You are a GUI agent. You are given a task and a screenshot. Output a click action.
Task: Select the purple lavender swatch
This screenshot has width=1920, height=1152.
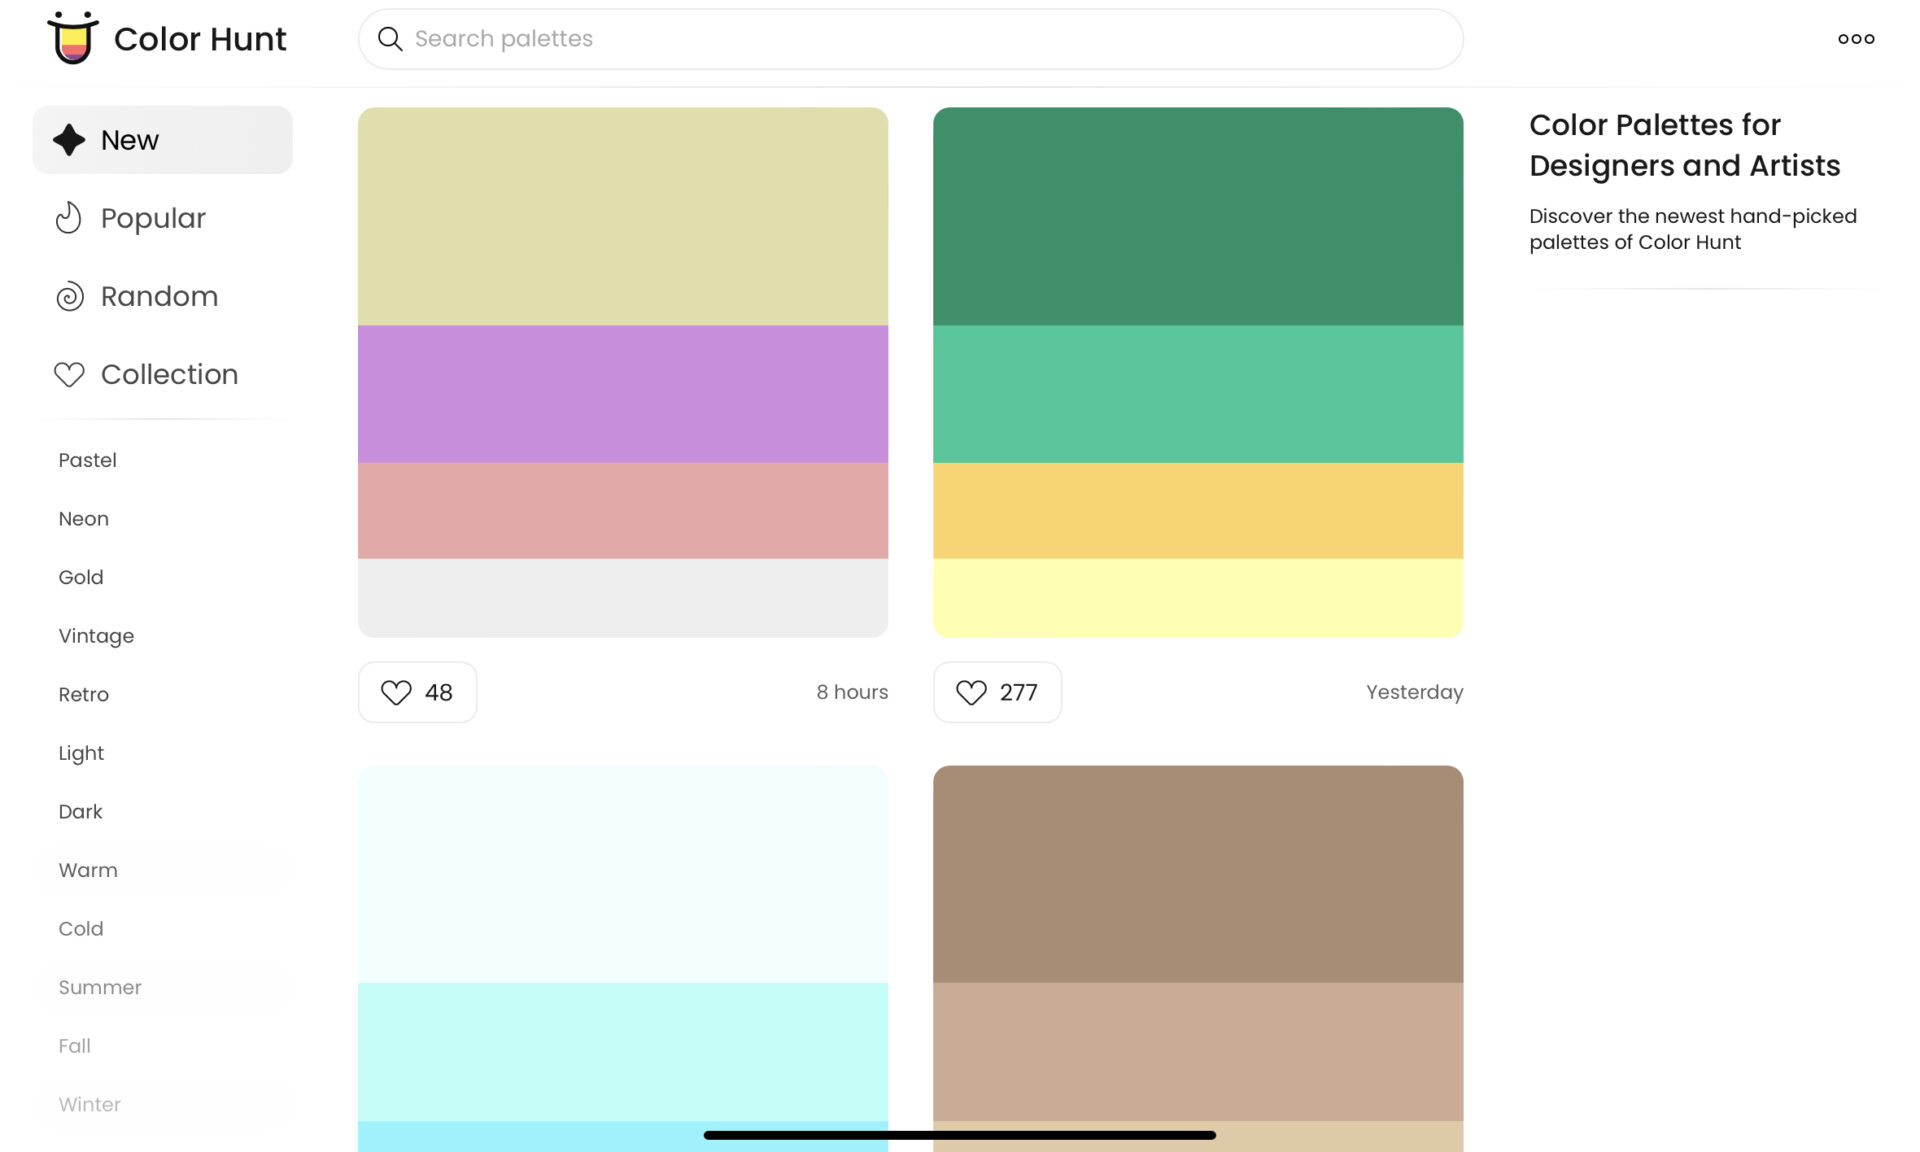623,394
